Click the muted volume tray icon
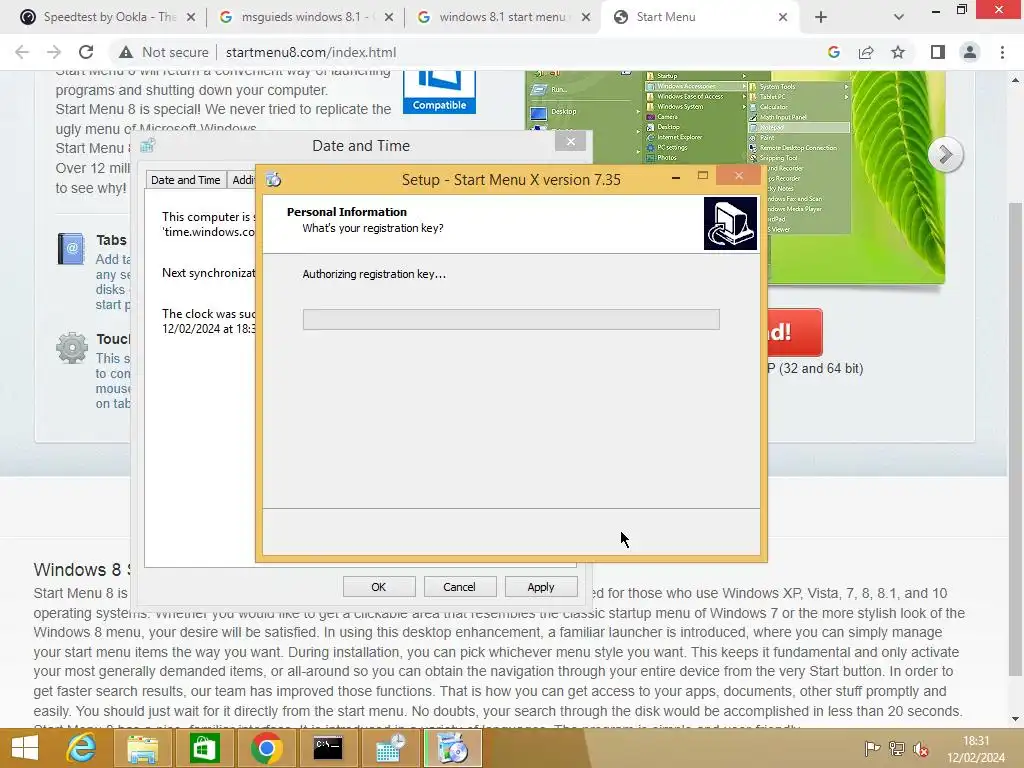 tap(921, 748)
